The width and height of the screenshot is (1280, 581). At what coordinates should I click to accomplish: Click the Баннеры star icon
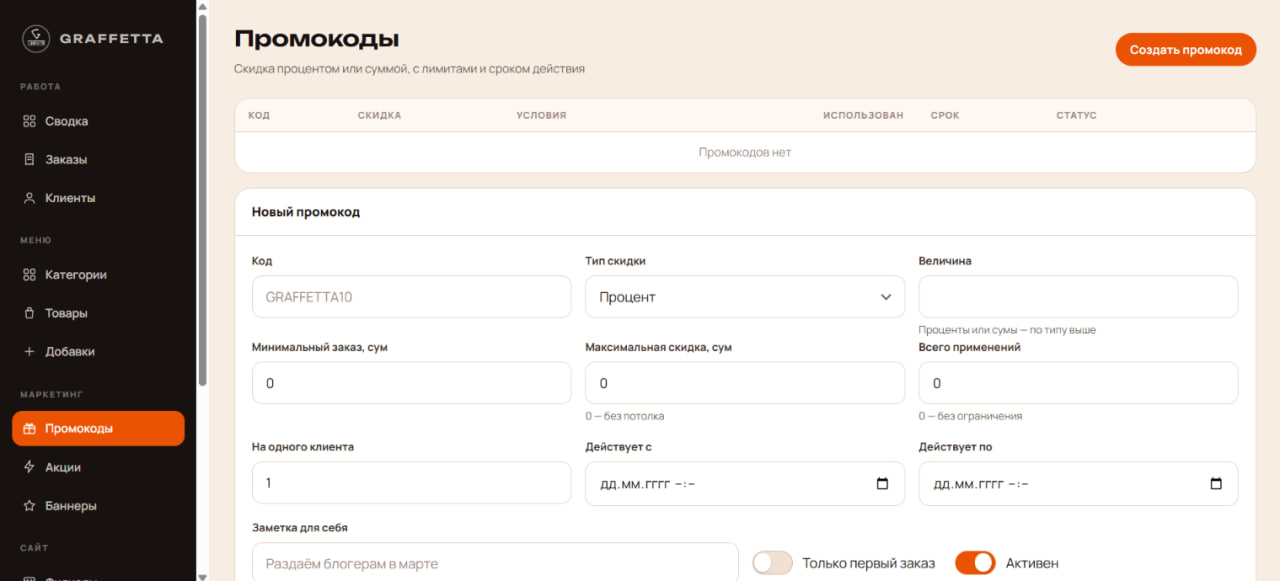29,506
